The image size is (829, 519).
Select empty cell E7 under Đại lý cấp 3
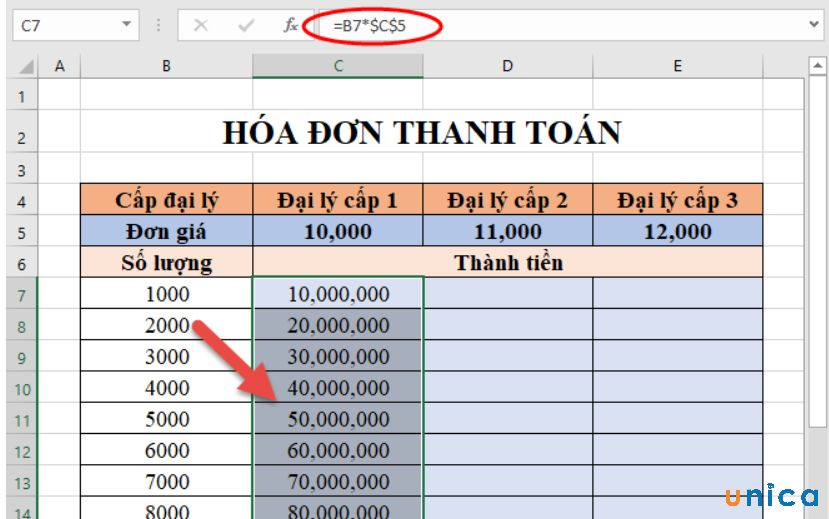[678, 294]
